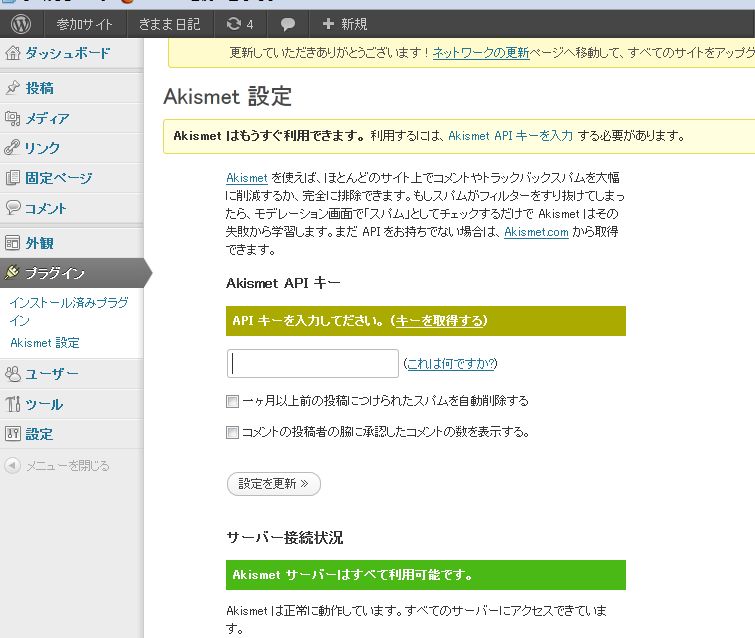Click the 投稿 pushpin icon
This screenshot has height=638, width=755.
13,88
